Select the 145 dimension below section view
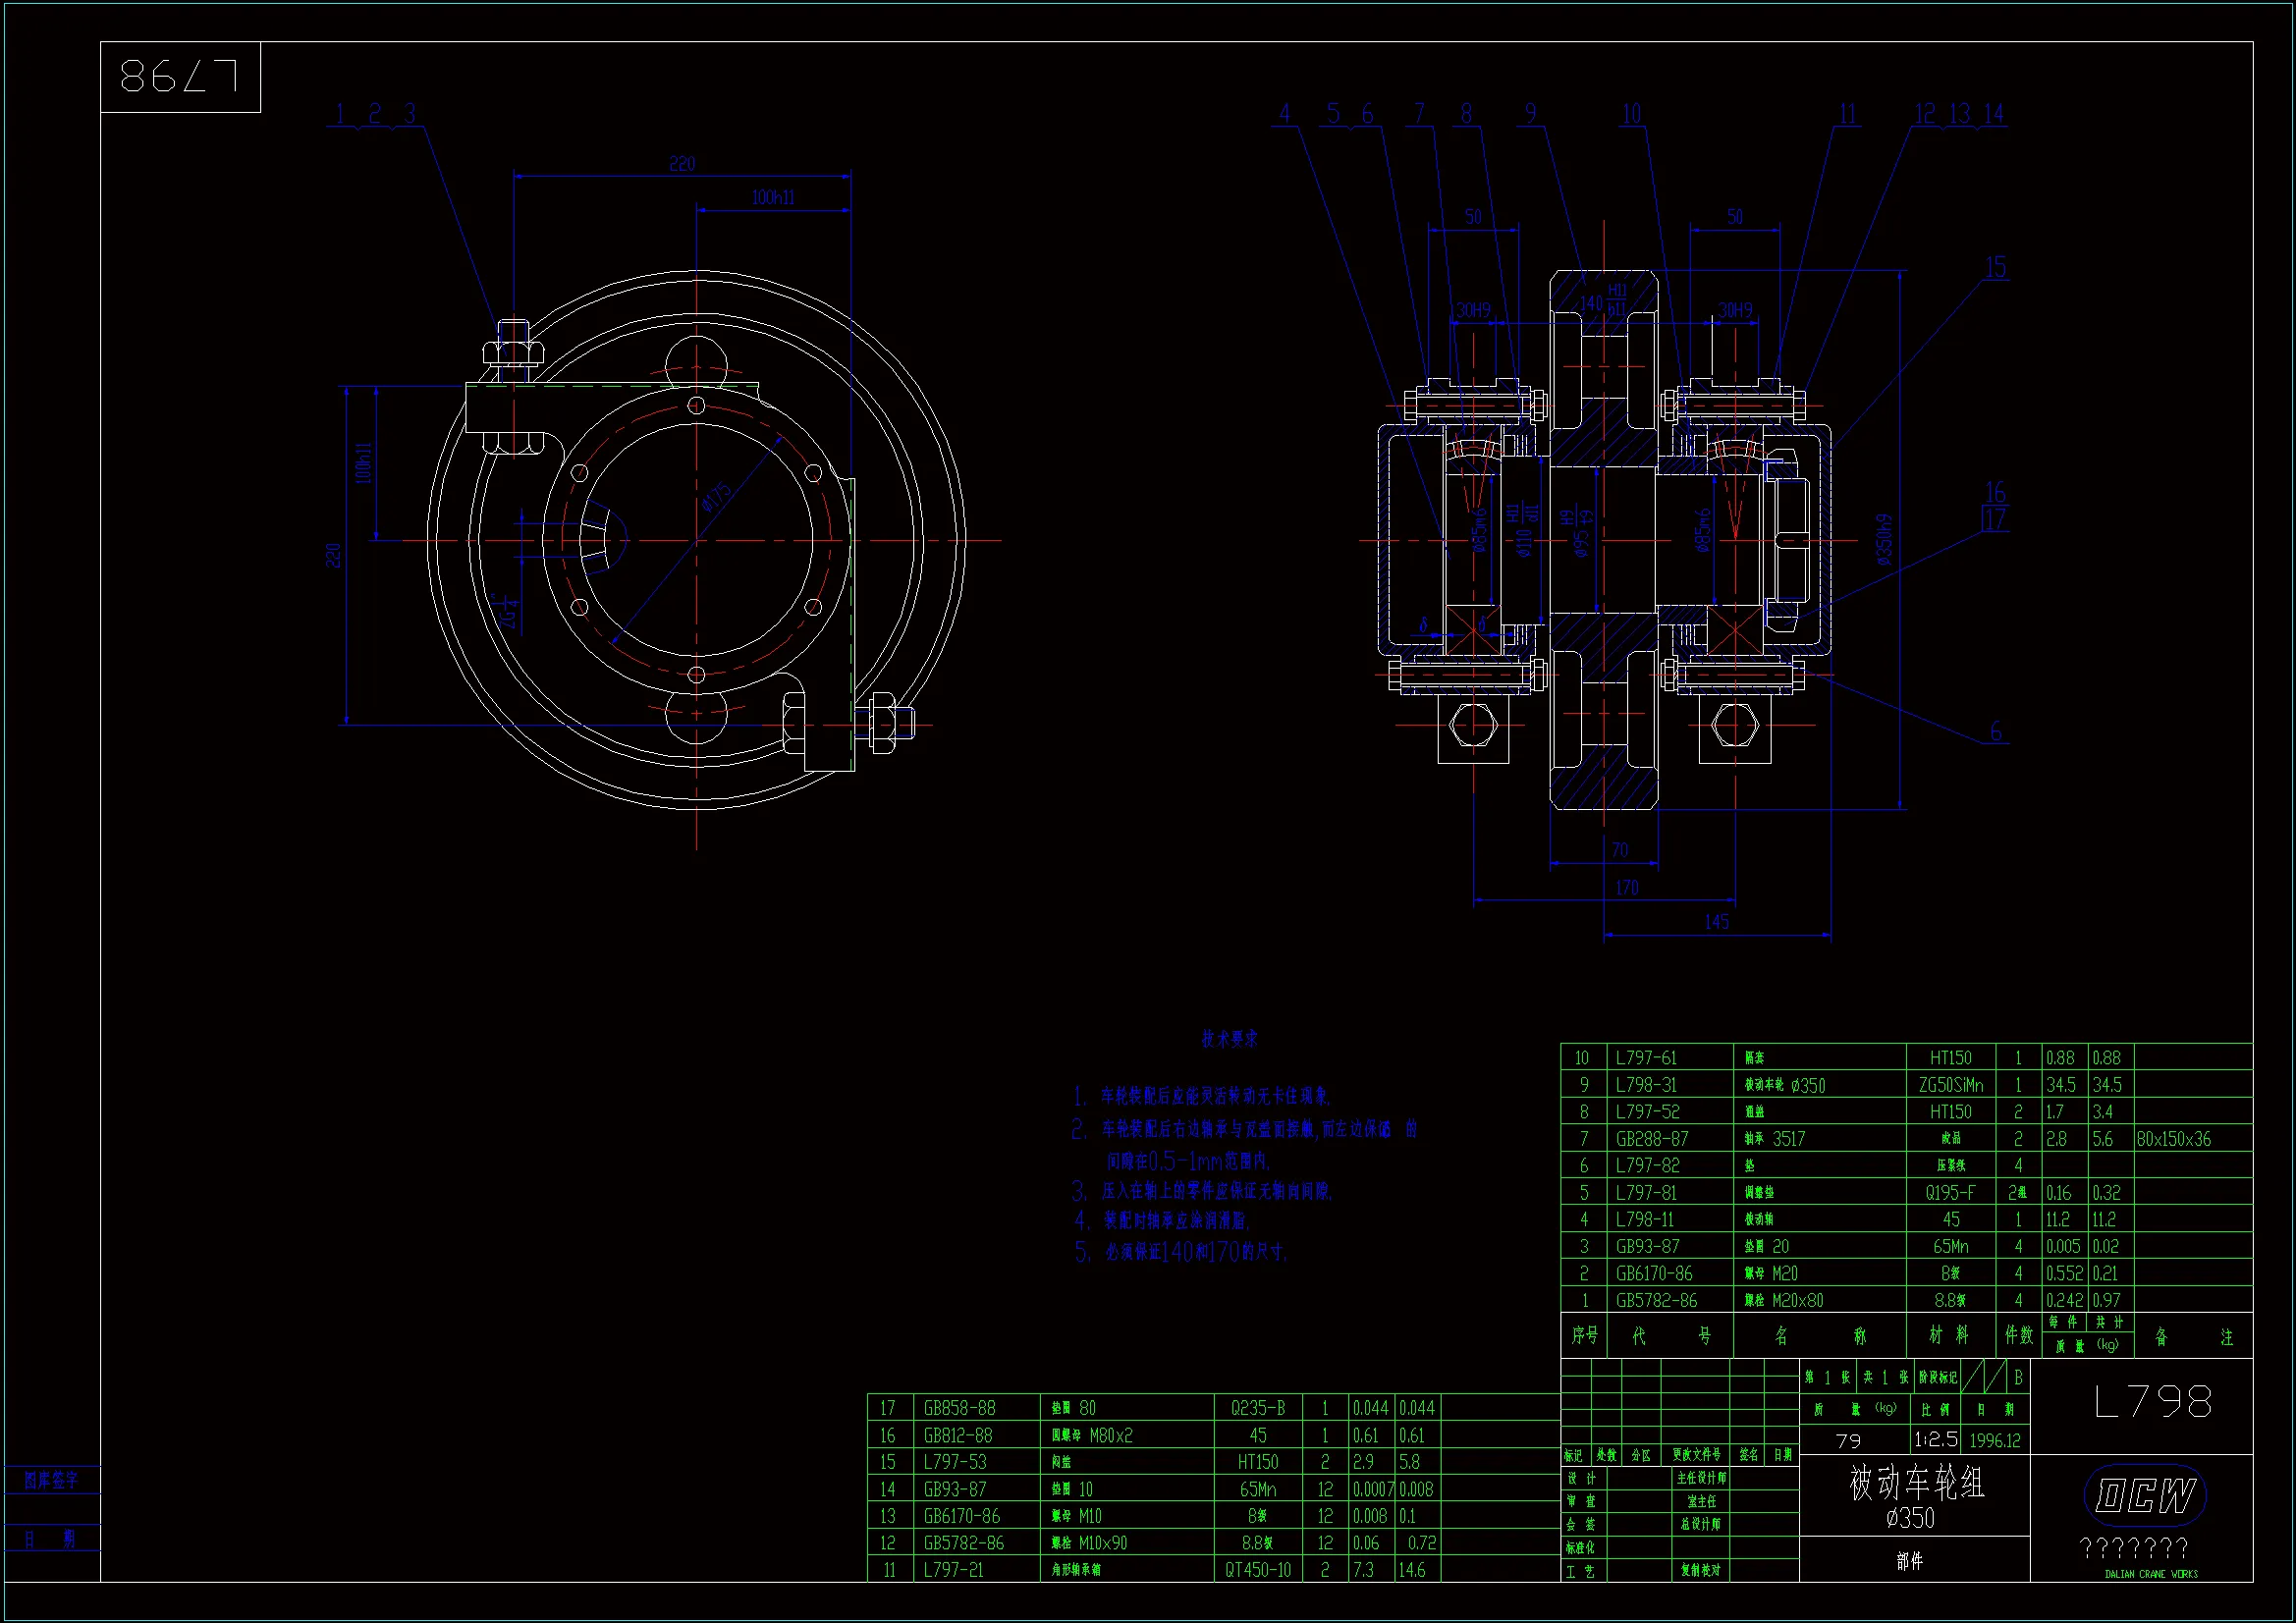This screenshot has height=1623, width=2296. 1716,922
